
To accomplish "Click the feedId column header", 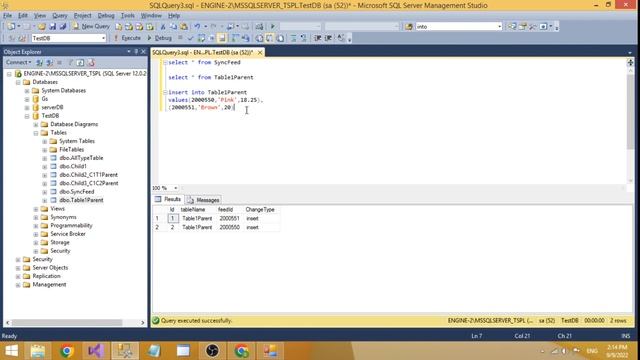I will [x=225, y=210].
